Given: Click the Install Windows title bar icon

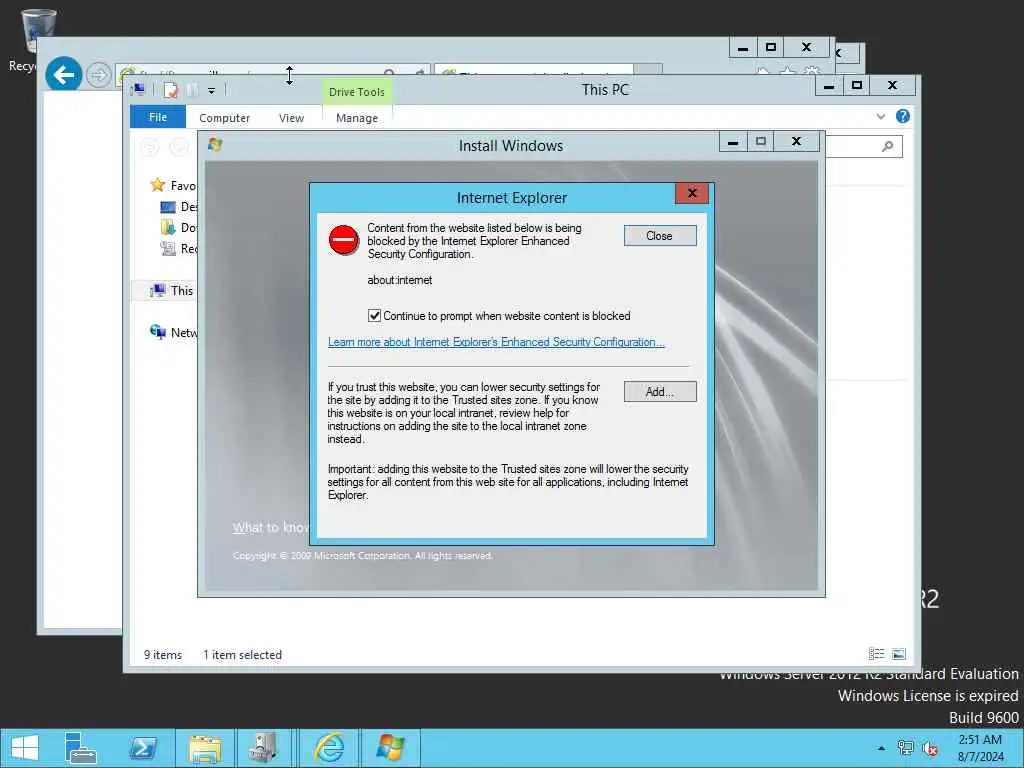Looking at the screenshot, I should [215, 144].
